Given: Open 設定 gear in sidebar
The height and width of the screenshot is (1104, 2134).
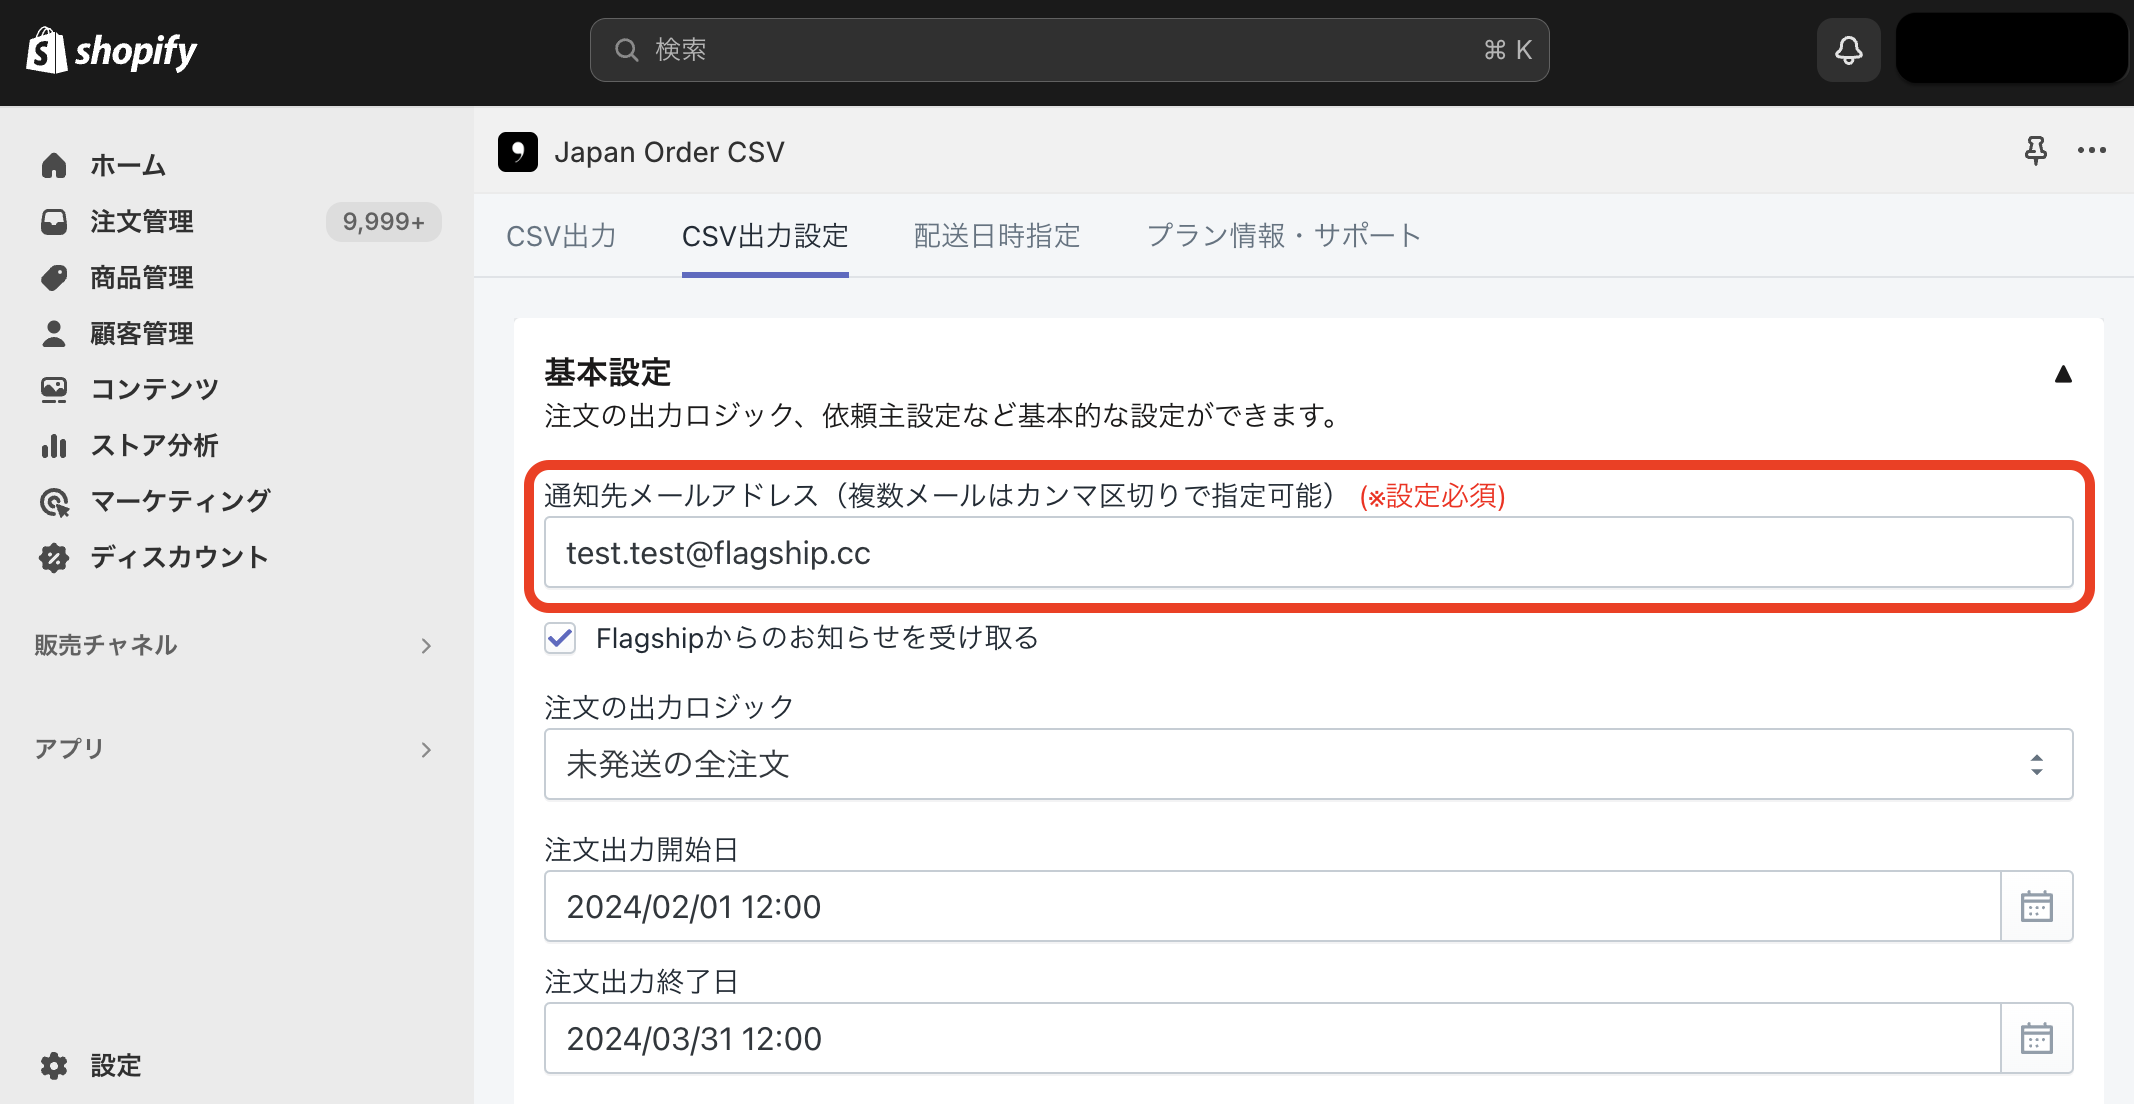Looking at the screenshot, I should [116, 1065].
